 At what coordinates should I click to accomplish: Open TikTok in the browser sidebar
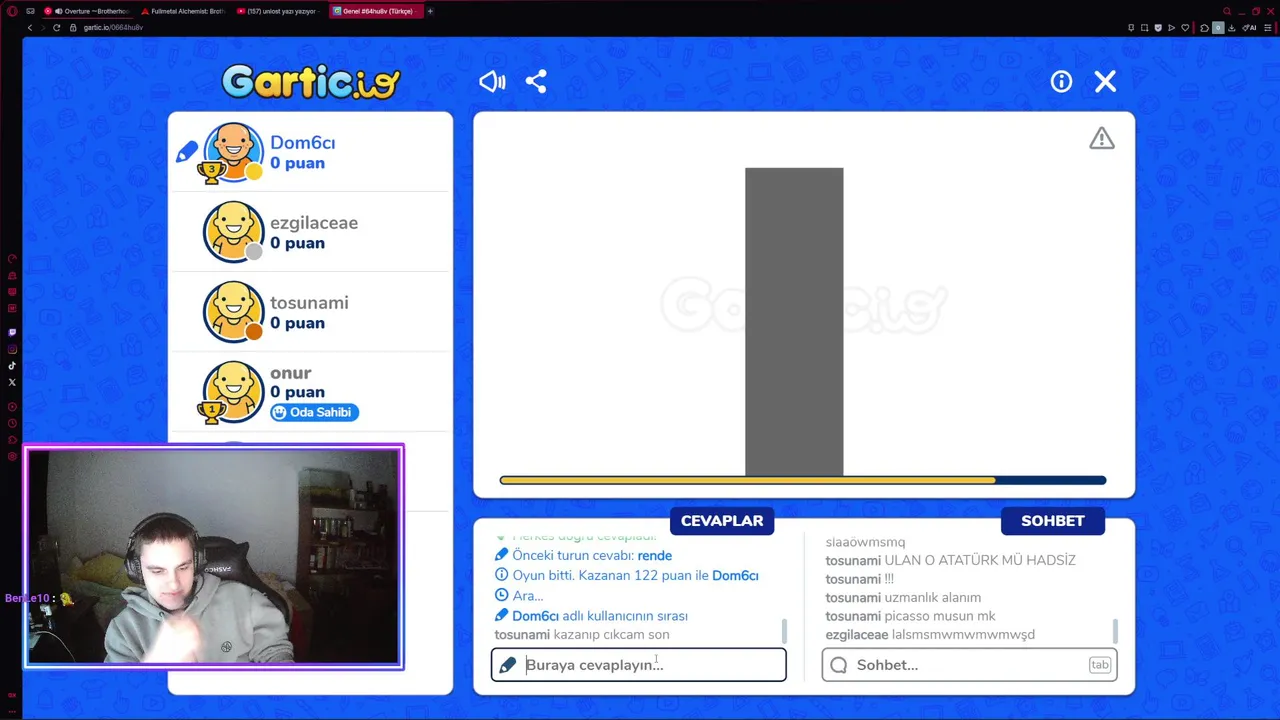(12, 366)
